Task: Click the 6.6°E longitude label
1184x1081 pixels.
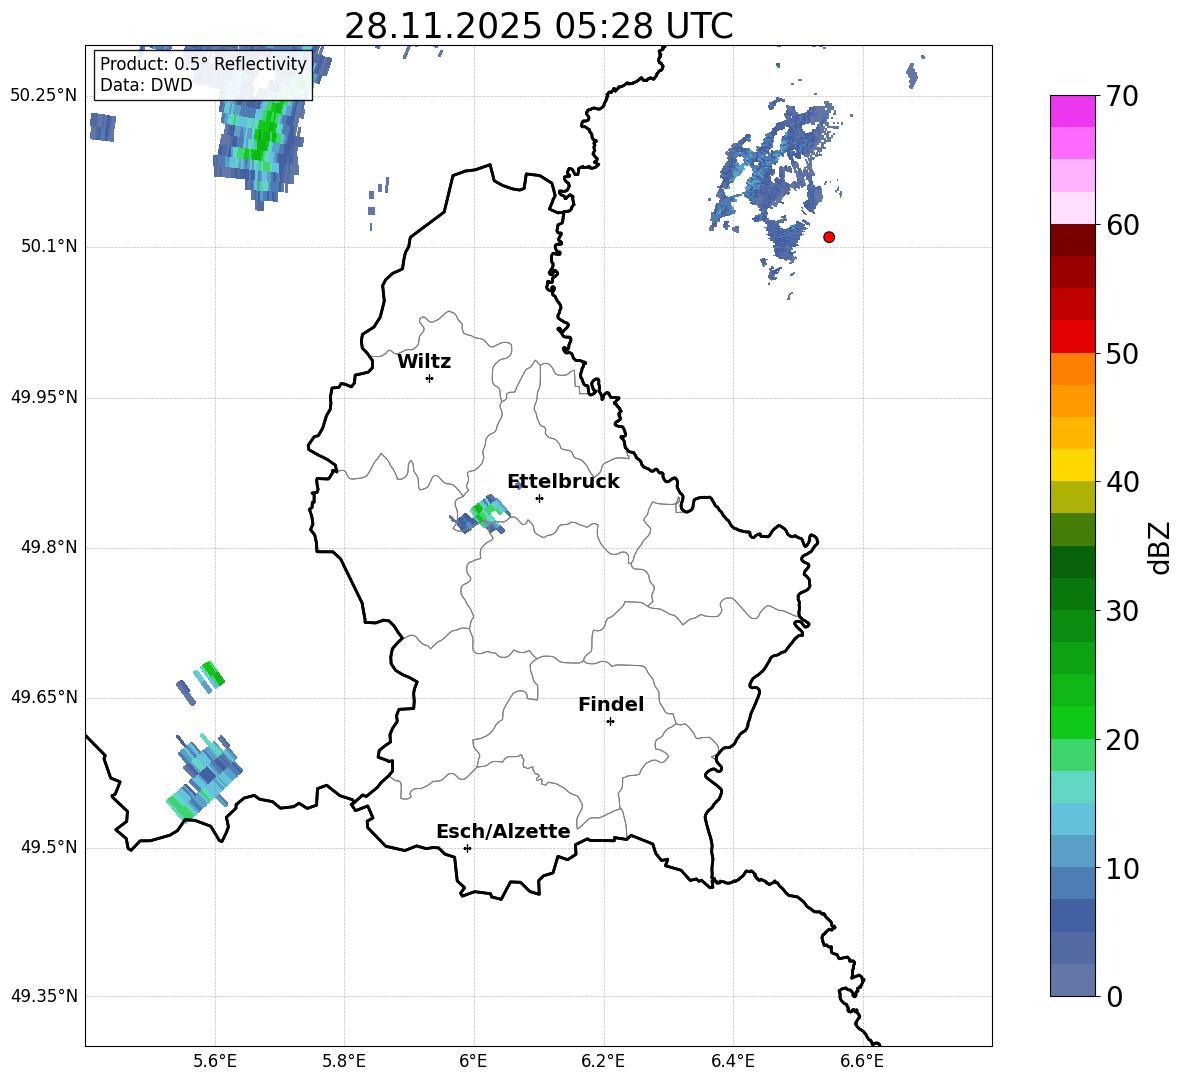Action: pyautogui.click(x=862, y=1061)
